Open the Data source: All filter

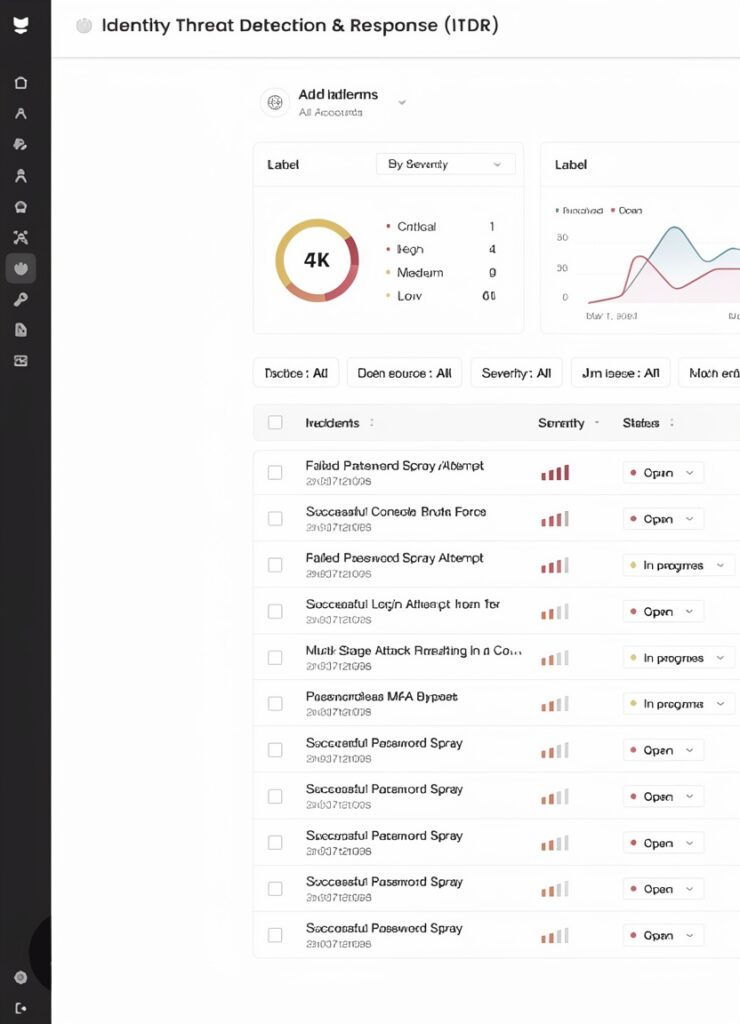pyautogui.click(x=404, y=373)
